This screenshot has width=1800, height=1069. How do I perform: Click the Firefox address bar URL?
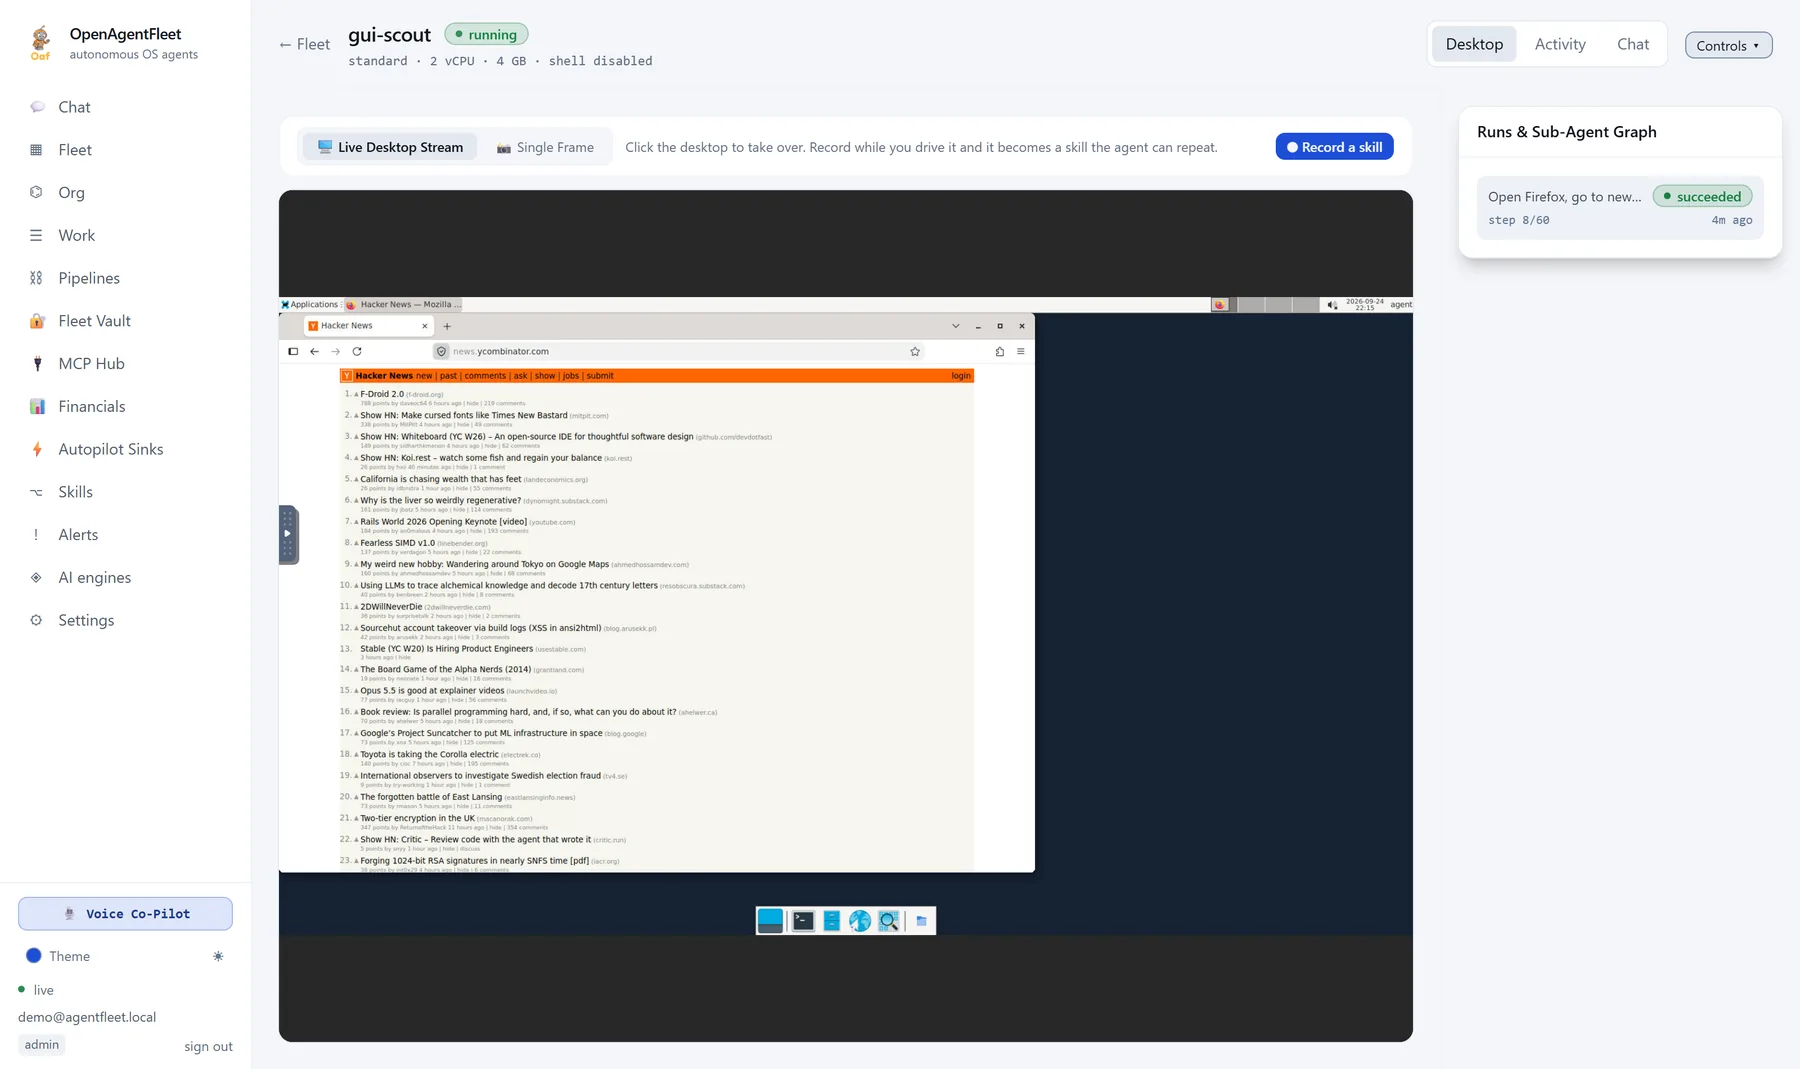500,352
